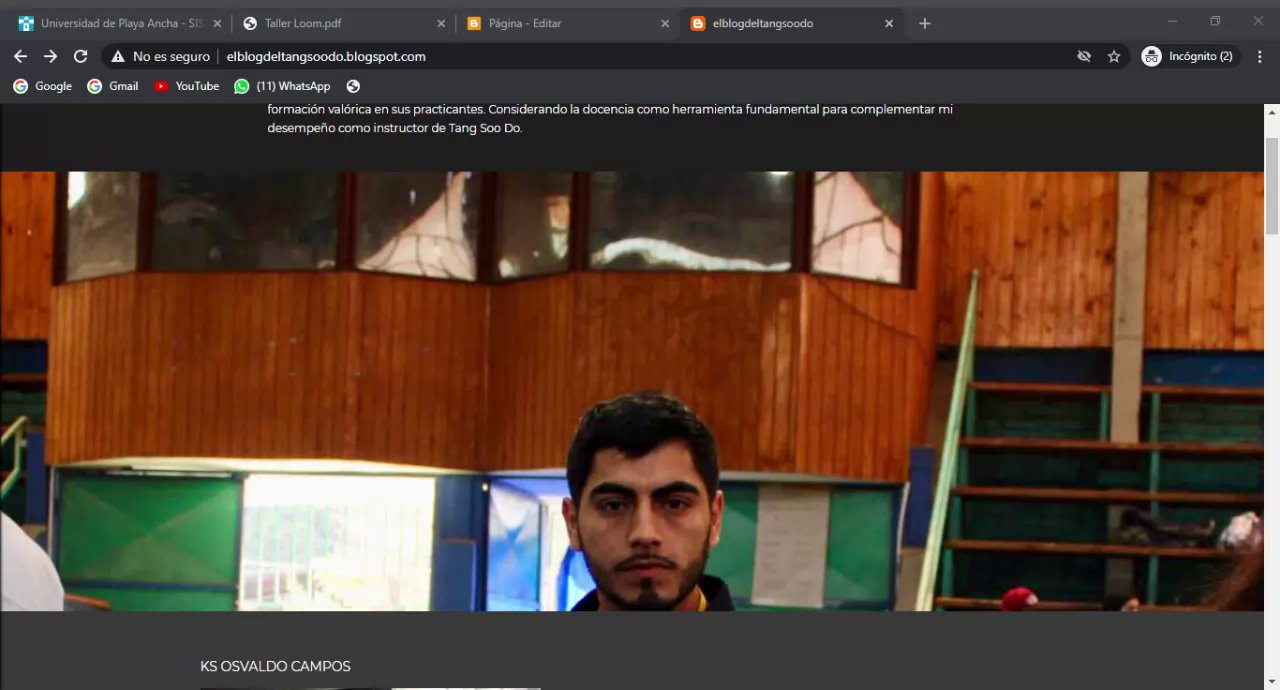
Task: Close the Página - Editar tab
Action: [x=665, y=23]
